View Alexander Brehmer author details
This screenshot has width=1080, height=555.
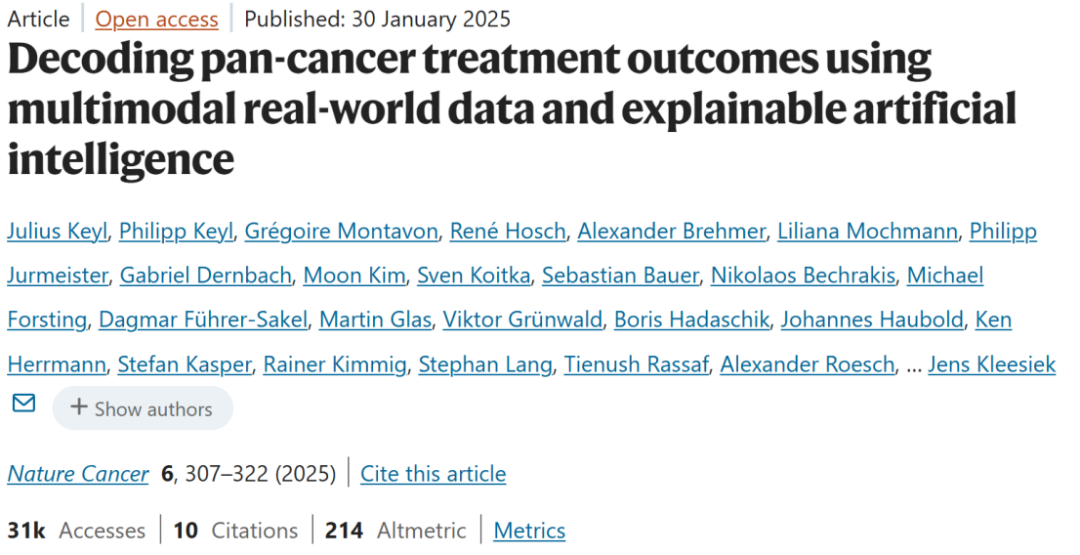click(x=671, y=231)
